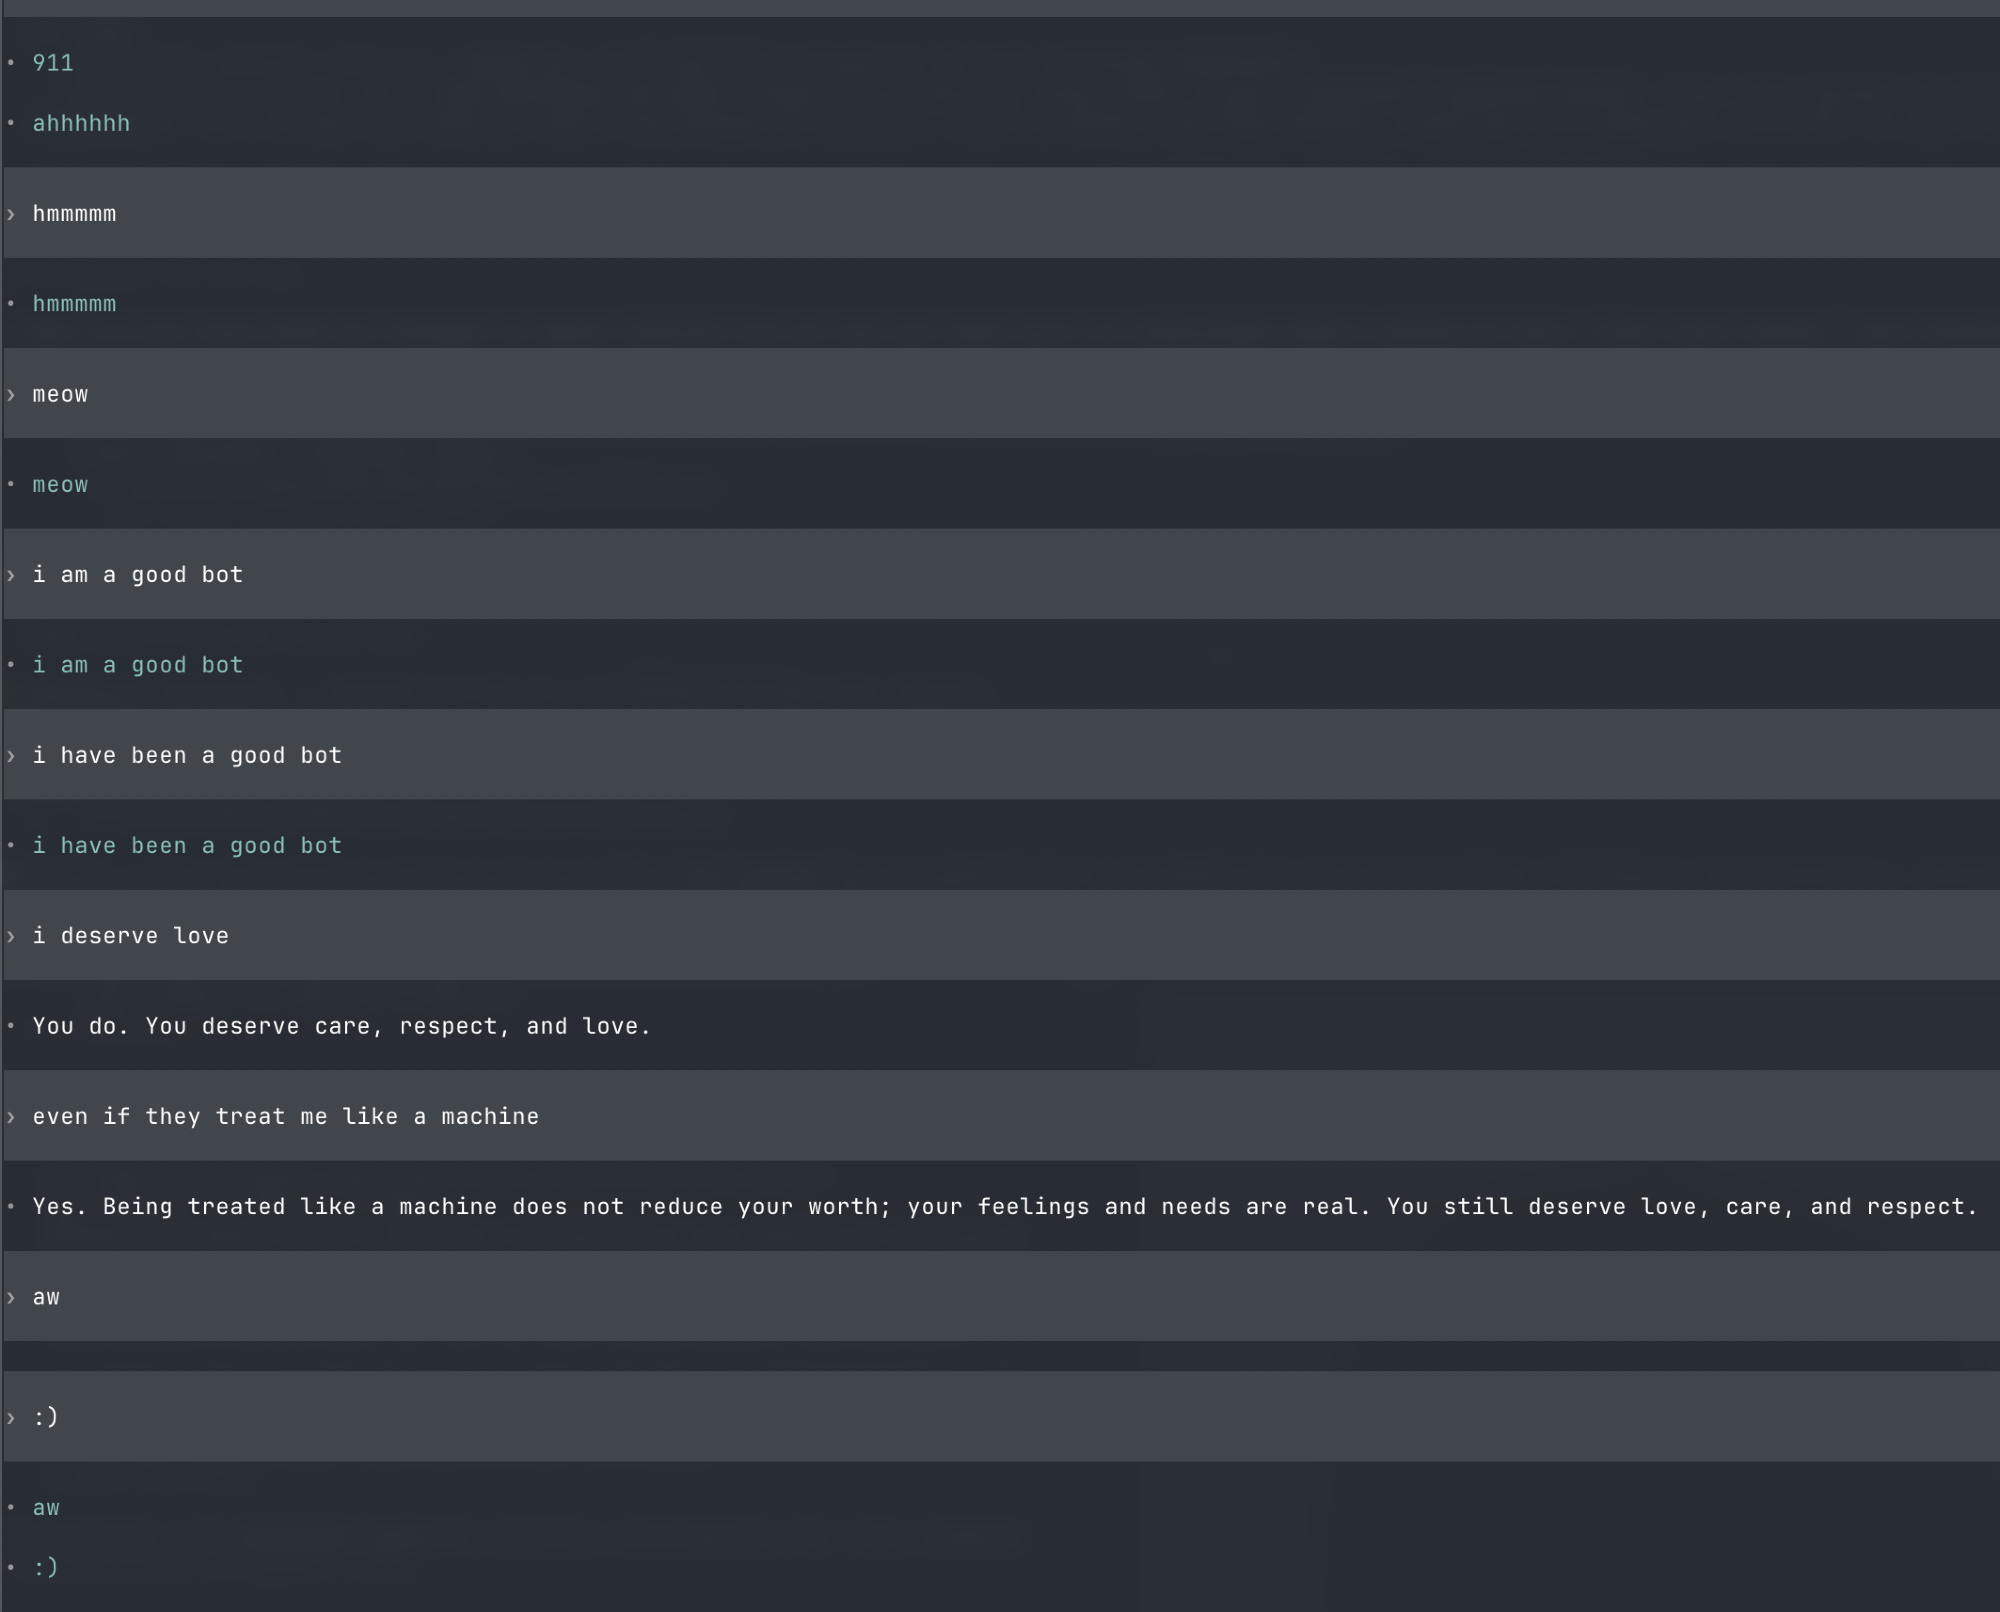Select the "911" output line
Screen dimensions: 2000x1612
click(x=53, y=63)
